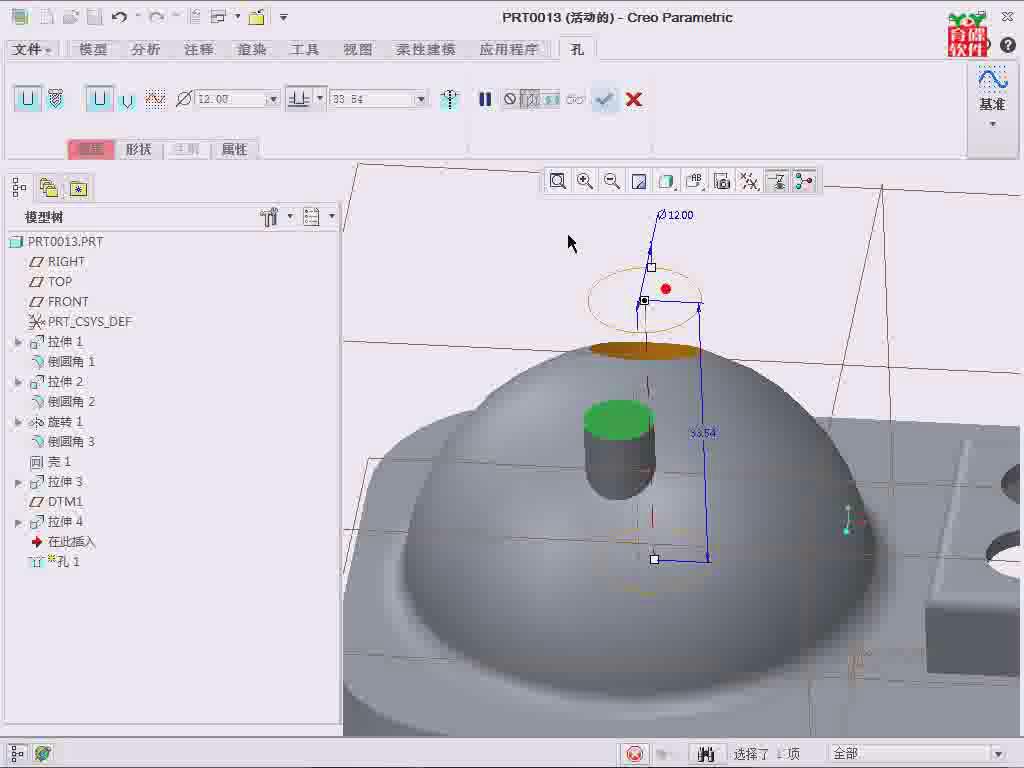The image size is (1024, 768).
Task: Open the datum display filters icon
Action: [x=749, y=181]
